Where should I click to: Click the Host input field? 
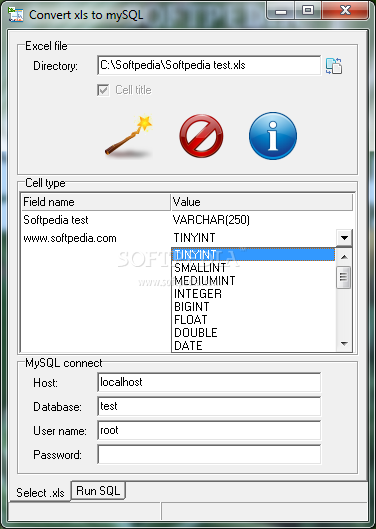209,382
